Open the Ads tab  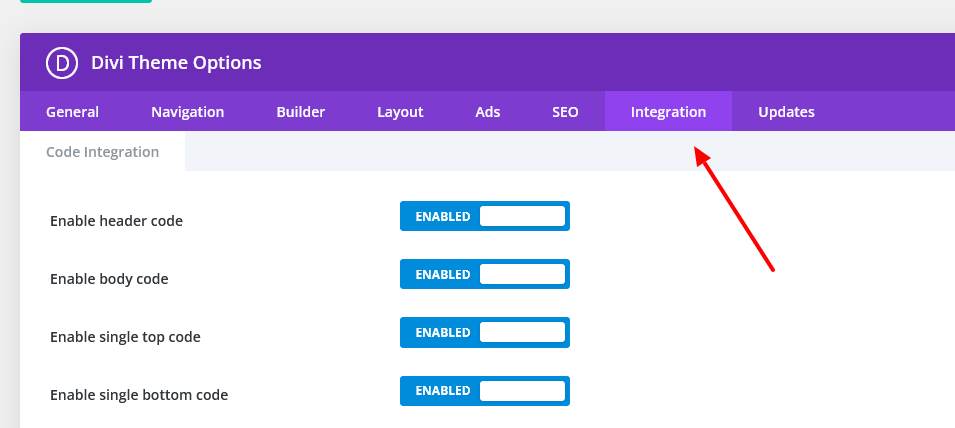[488, 112]
